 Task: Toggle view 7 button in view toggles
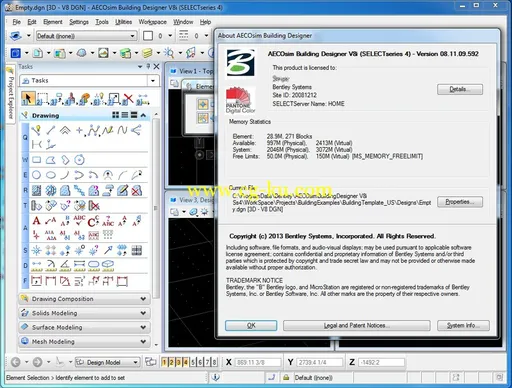coord(207,362)
